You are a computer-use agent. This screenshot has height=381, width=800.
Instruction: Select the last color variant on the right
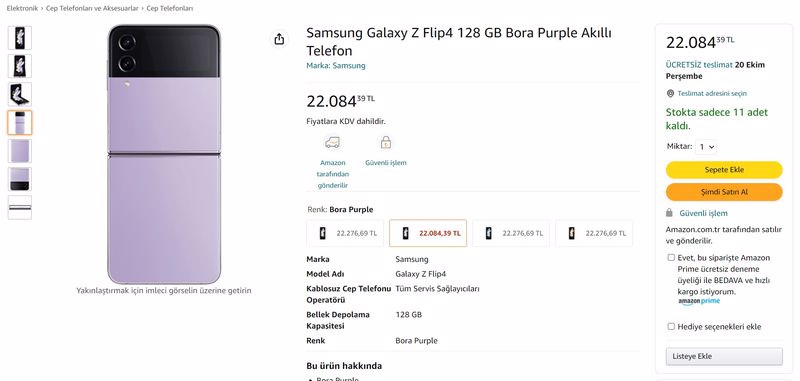[x=594, y=233]
